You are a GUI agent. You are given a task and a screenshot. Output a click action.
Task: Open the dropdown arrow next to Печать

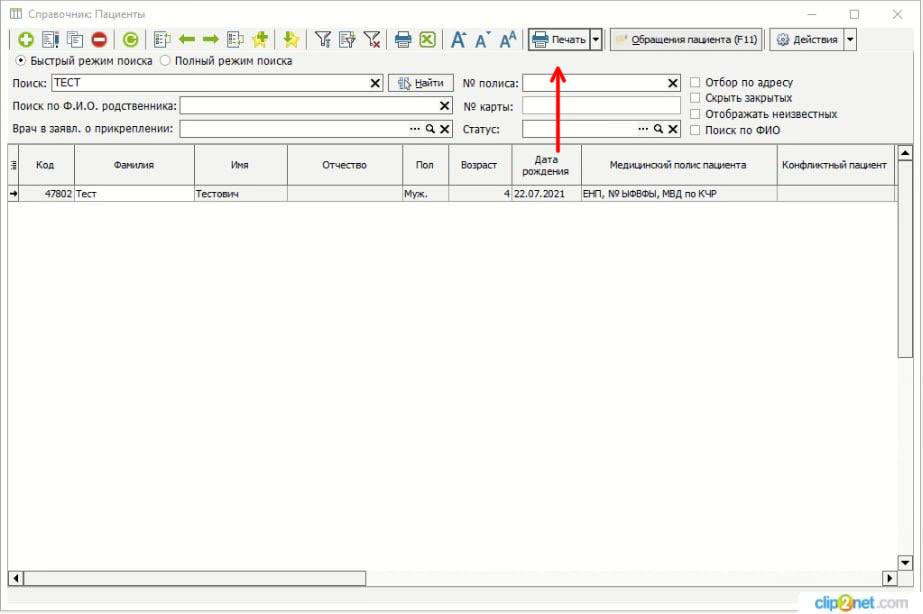click(x=596, y=40)
